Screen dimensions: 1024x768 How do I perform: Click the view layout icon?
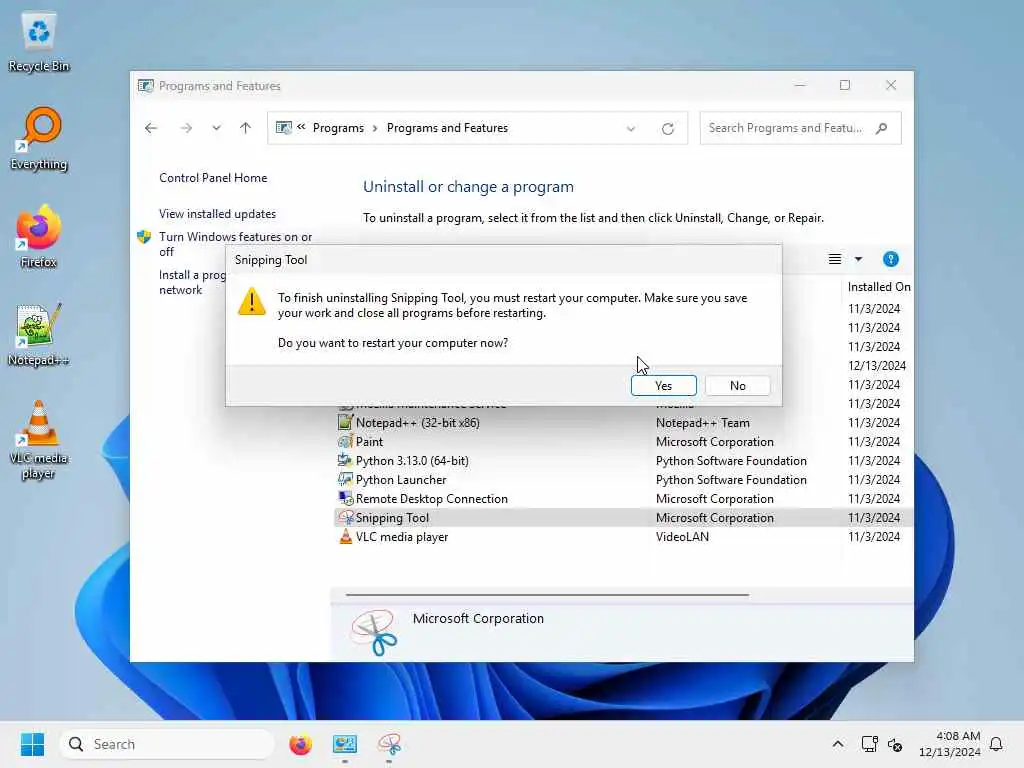pos(835,259)
